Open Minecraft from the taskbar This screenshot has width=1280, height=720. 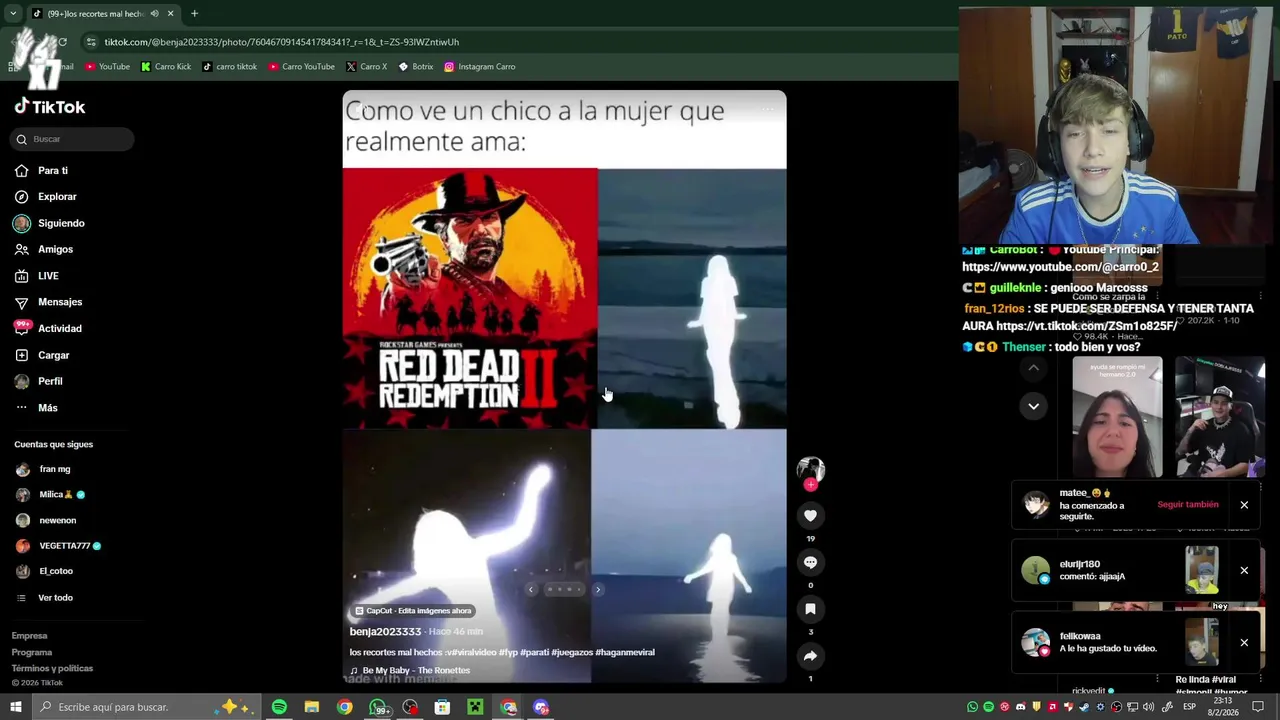pos(475,707)
